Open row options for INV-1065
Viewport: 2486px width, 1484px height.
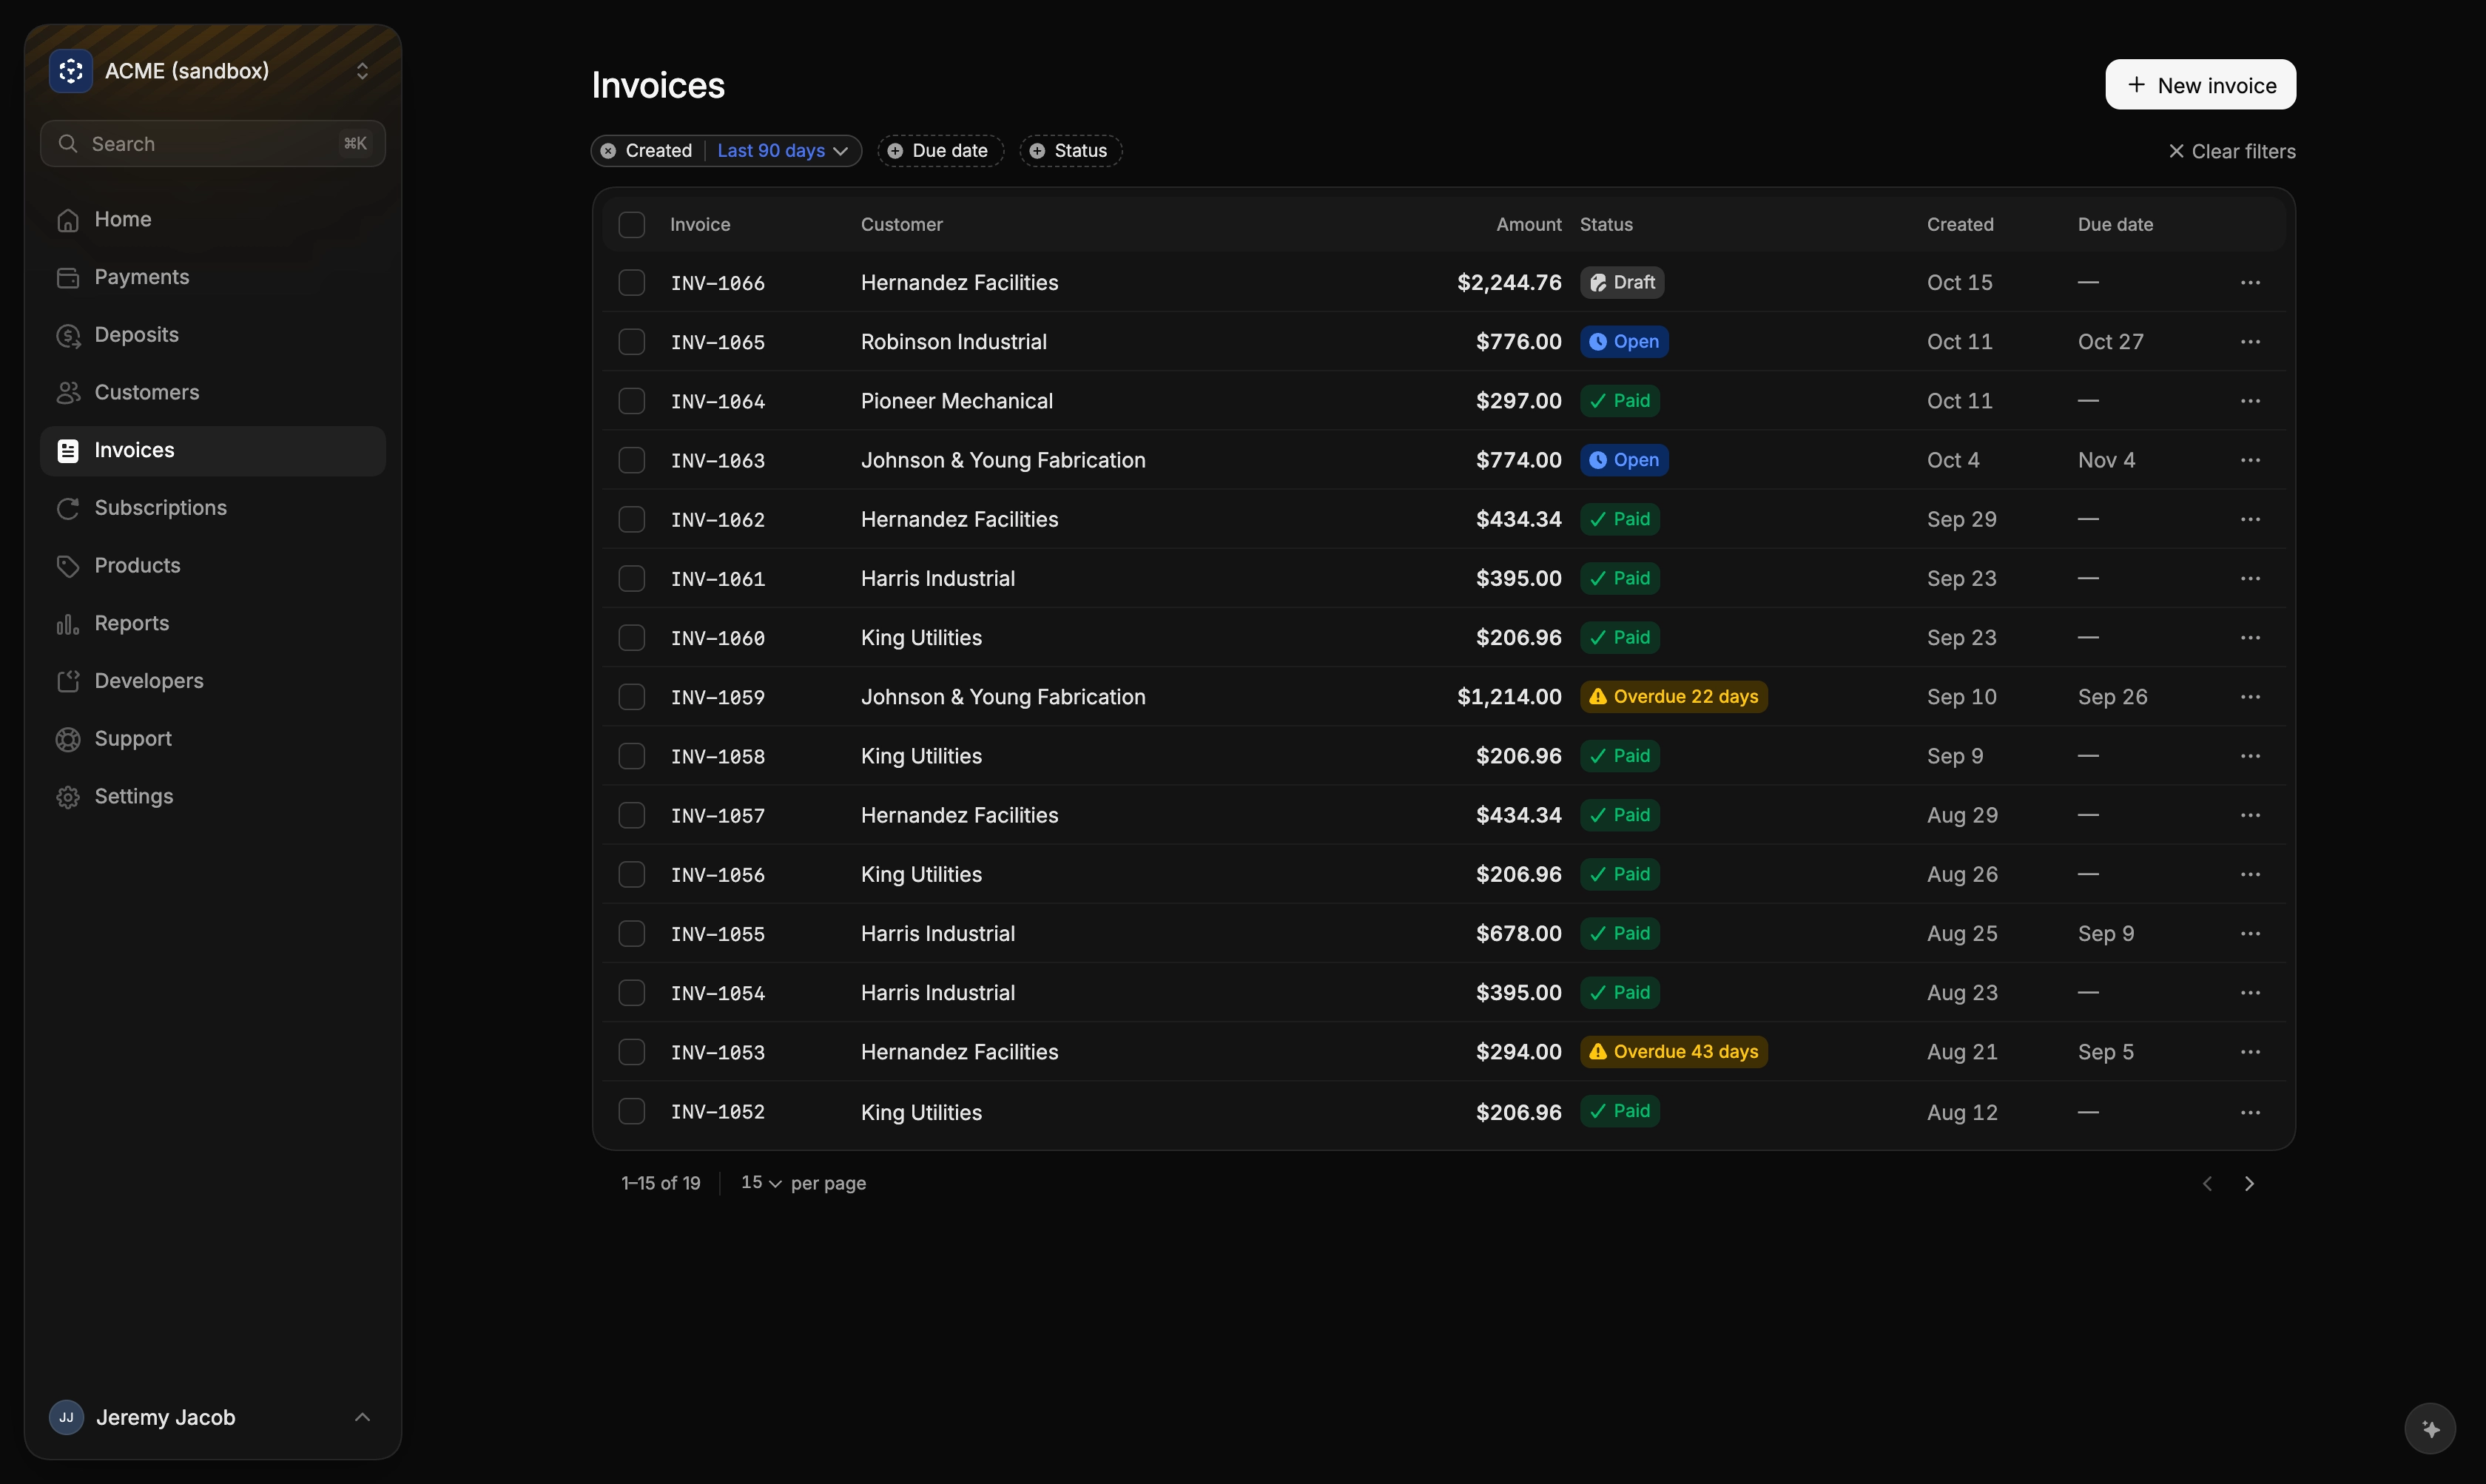[2250, 342]
